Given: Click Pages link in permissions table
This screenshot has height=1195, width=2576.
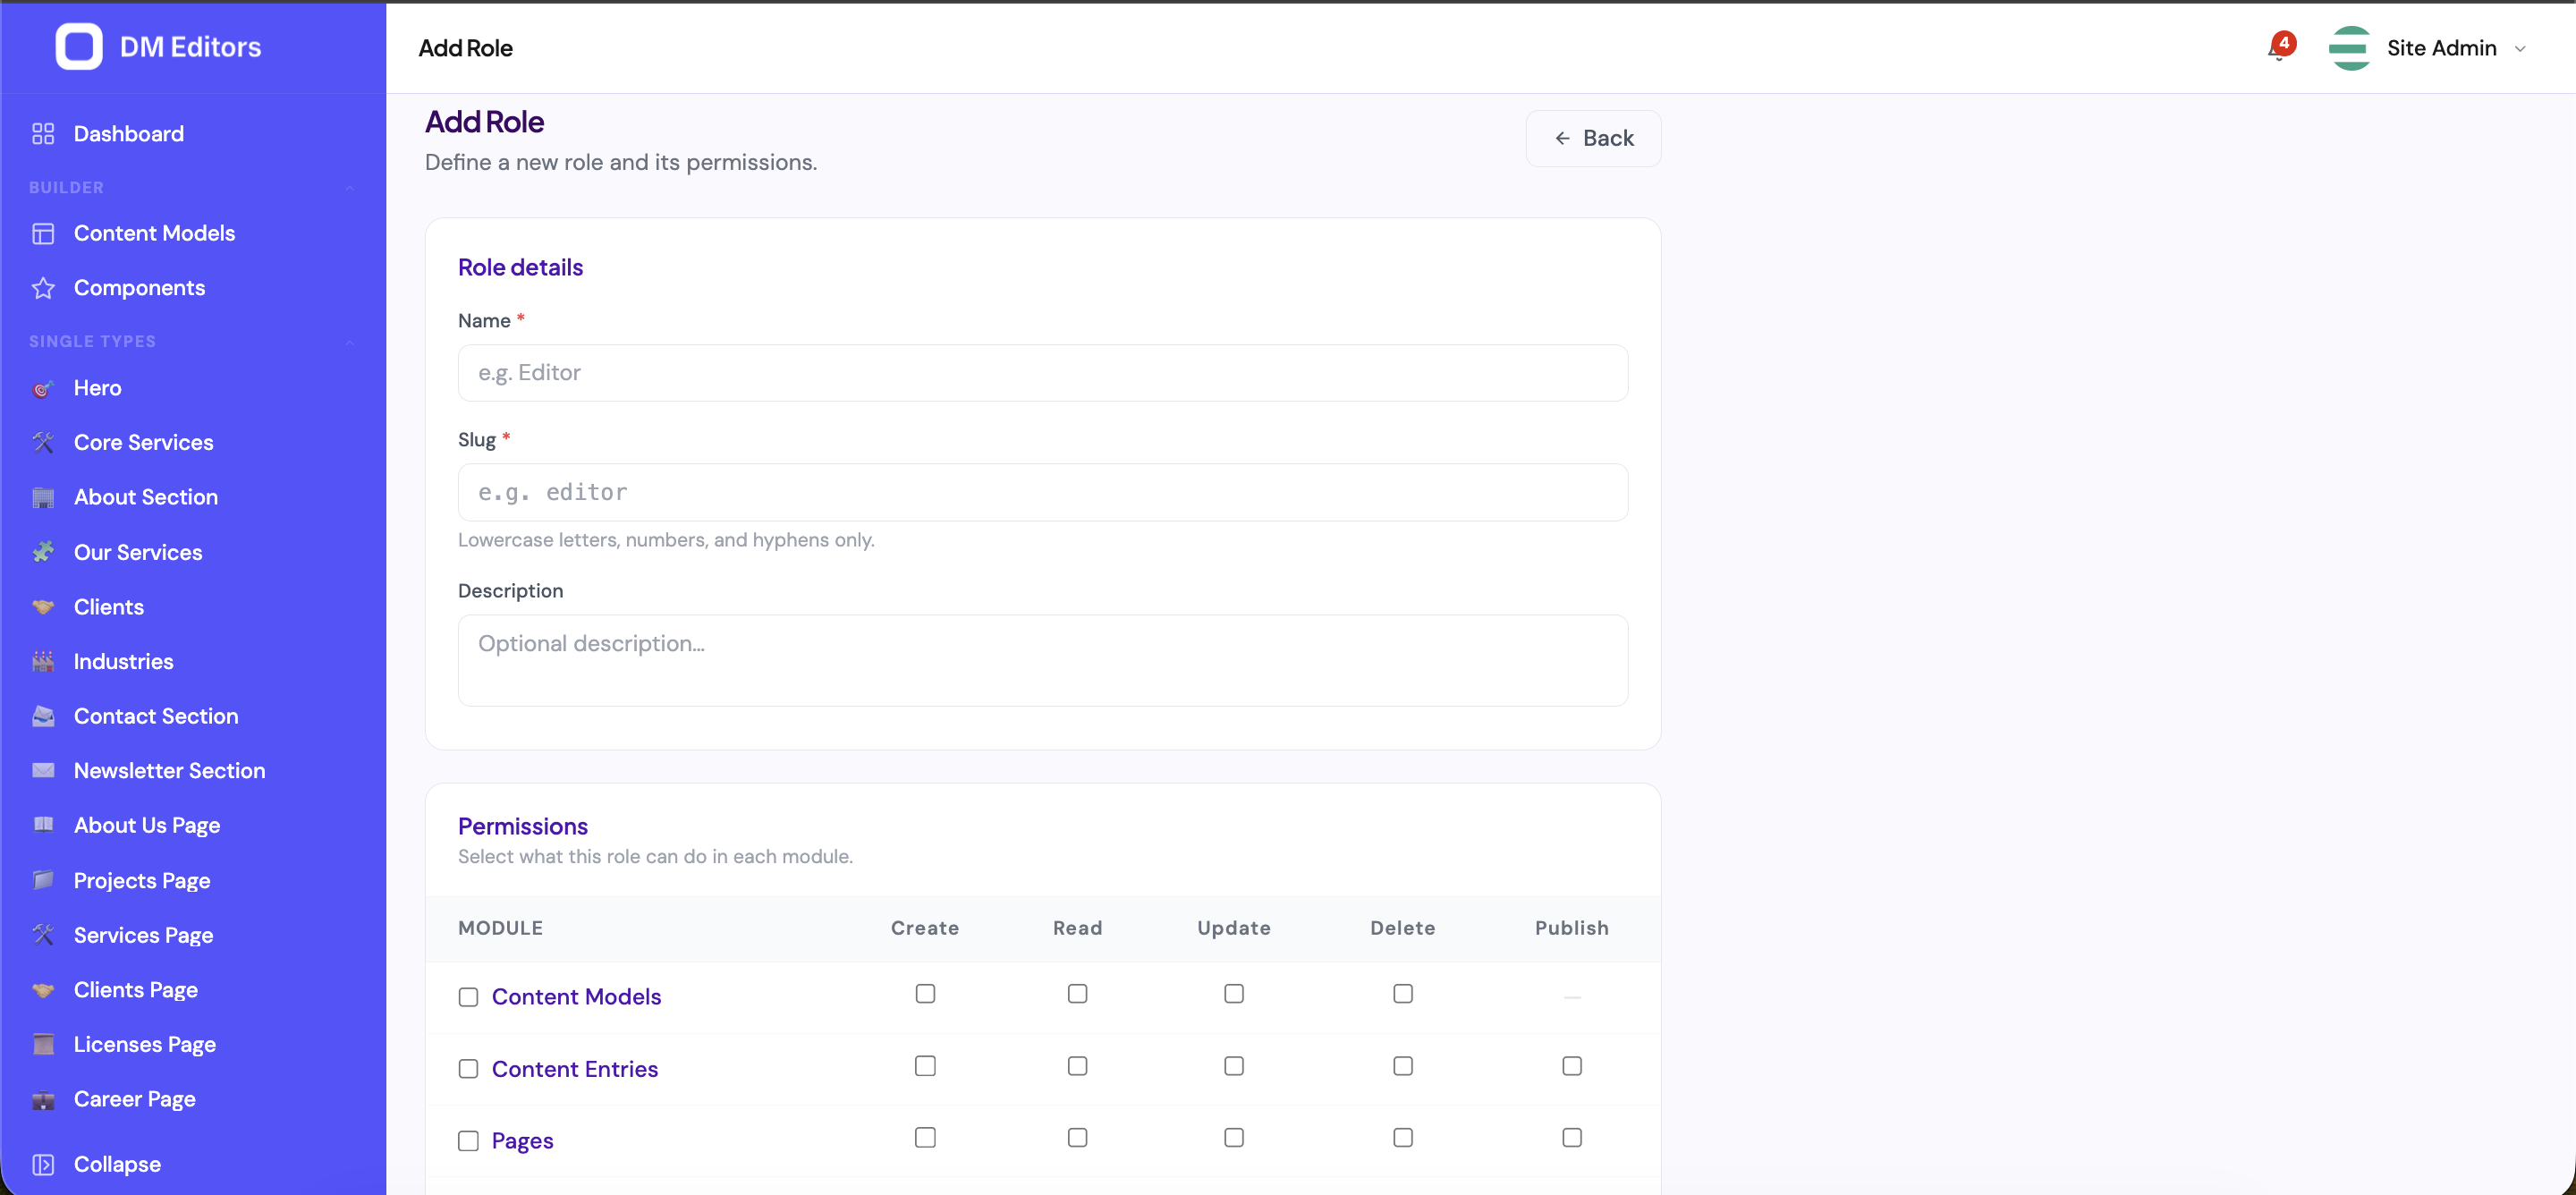Looking at the screenshot, I should pyautogui.click(x=522, y=1141).
